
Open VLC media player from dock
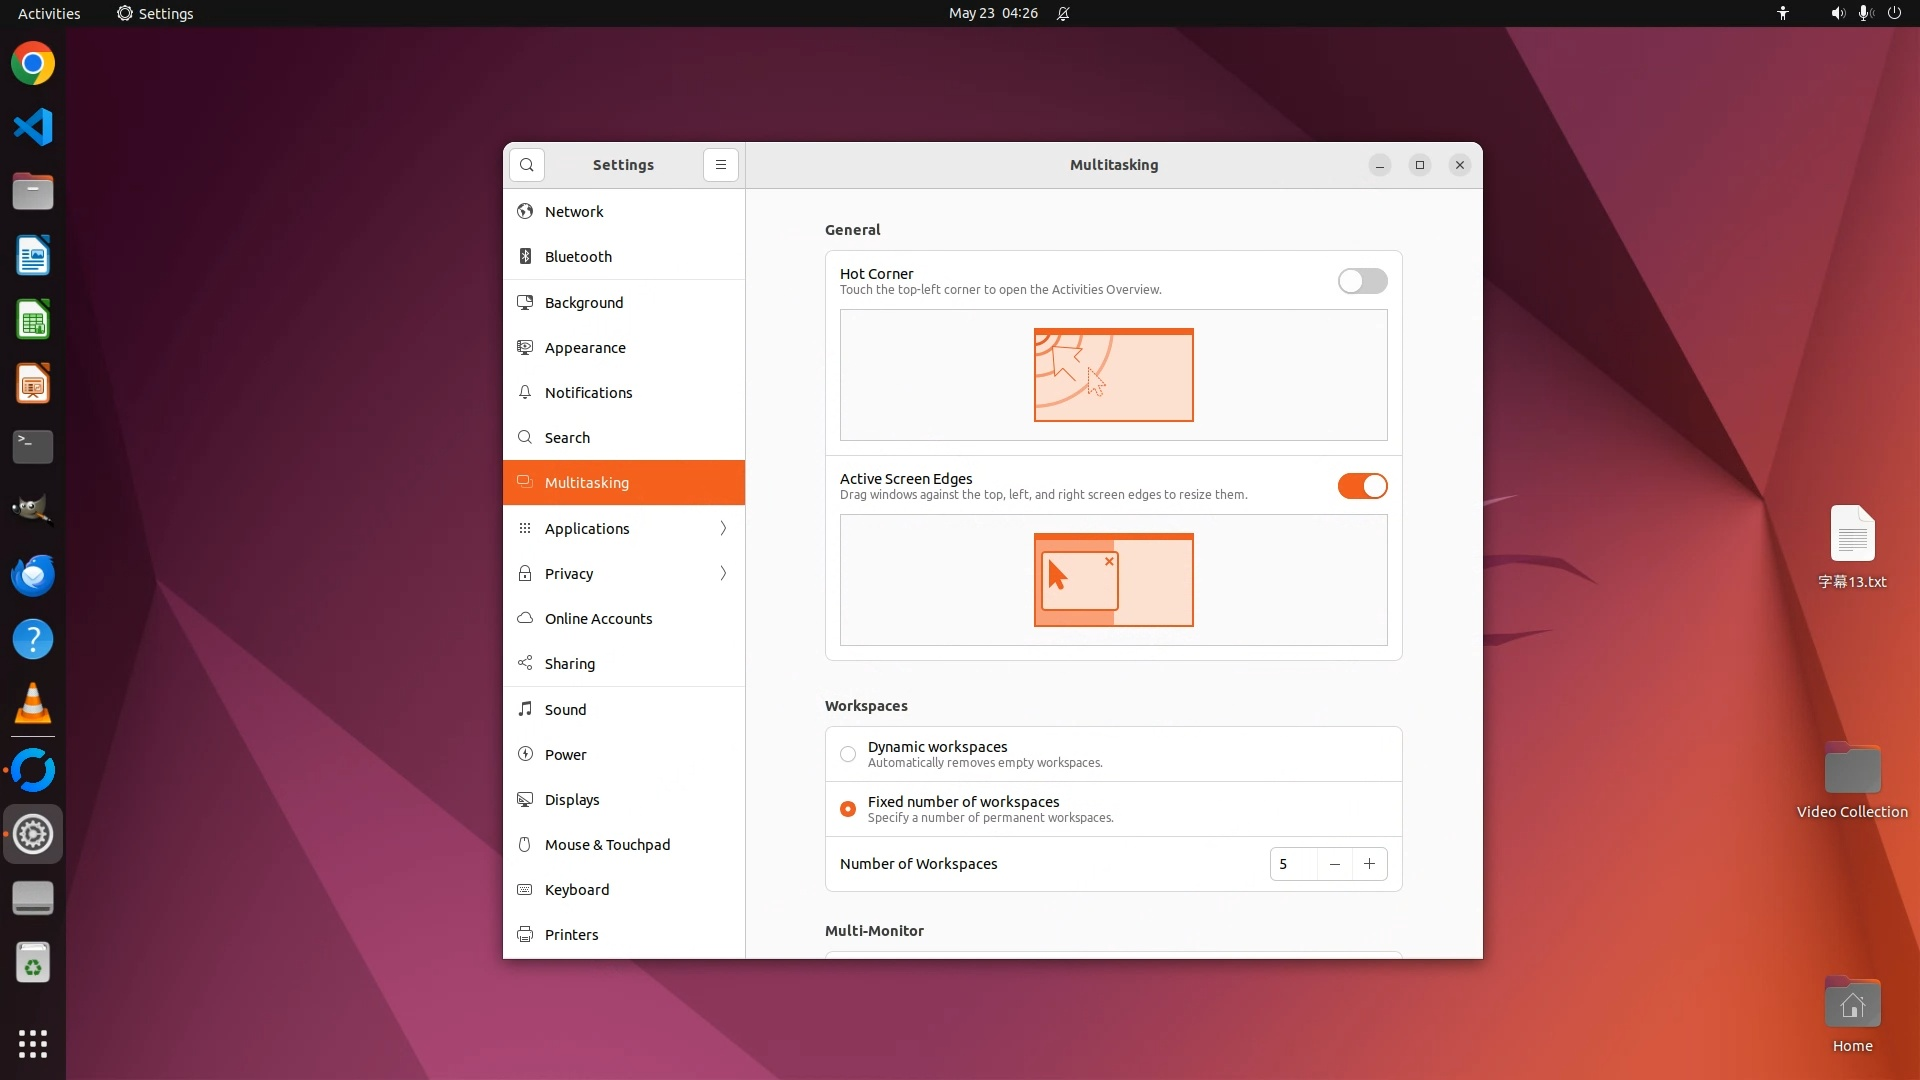[33, 704]
